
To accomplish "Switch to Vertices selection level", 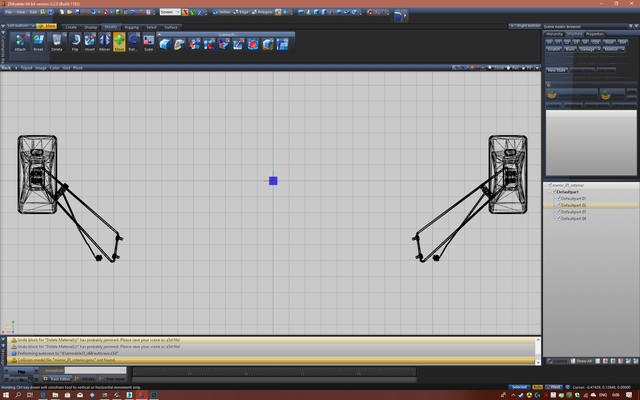I will coord(222,12).
